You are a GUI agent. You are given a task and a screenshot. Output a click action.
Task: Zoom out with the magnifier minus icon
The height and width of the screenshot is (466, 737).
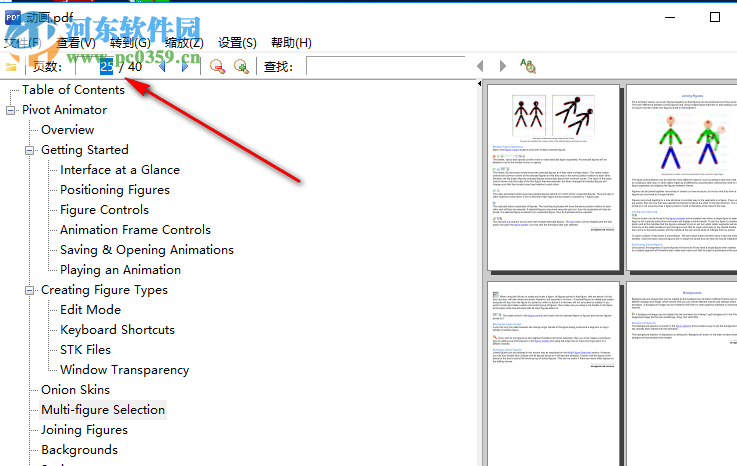[x=217, y=67]
